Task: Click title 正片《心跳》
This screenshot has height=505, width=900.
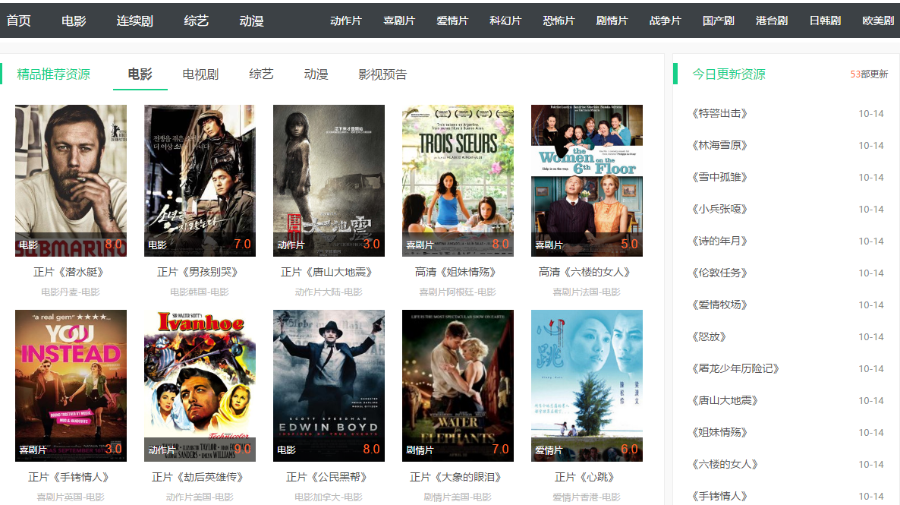Action: point(585,477)
